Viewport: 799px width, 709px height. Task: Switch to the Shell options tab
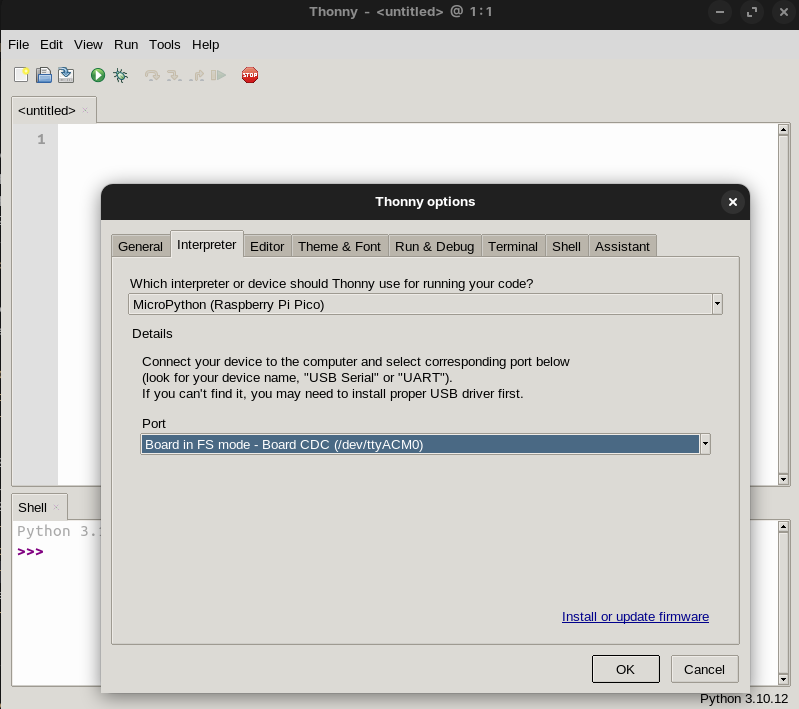(566, 246)
